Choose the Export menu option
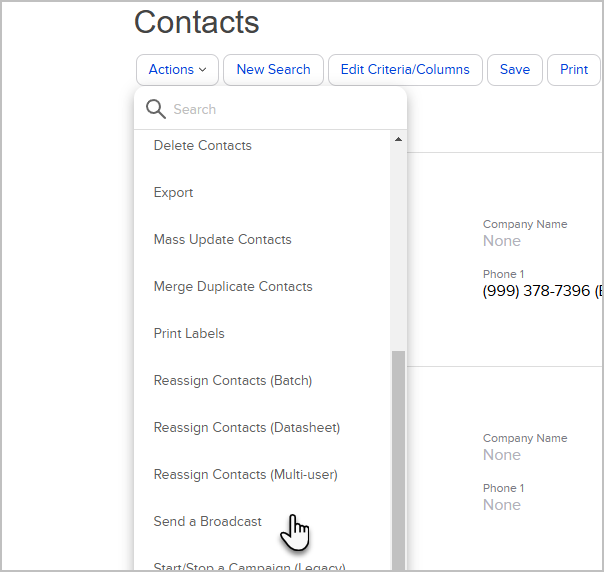The height and width of the screenshot is (572, 604). pos(174,193)
